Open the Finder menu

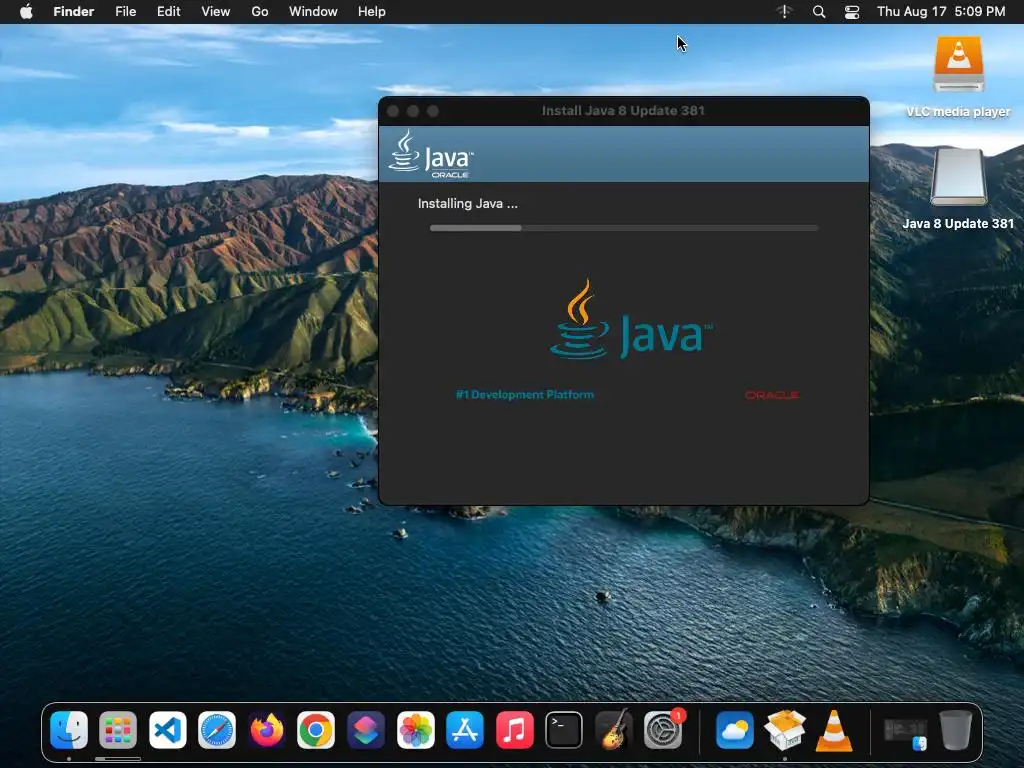tap(74, 12)
